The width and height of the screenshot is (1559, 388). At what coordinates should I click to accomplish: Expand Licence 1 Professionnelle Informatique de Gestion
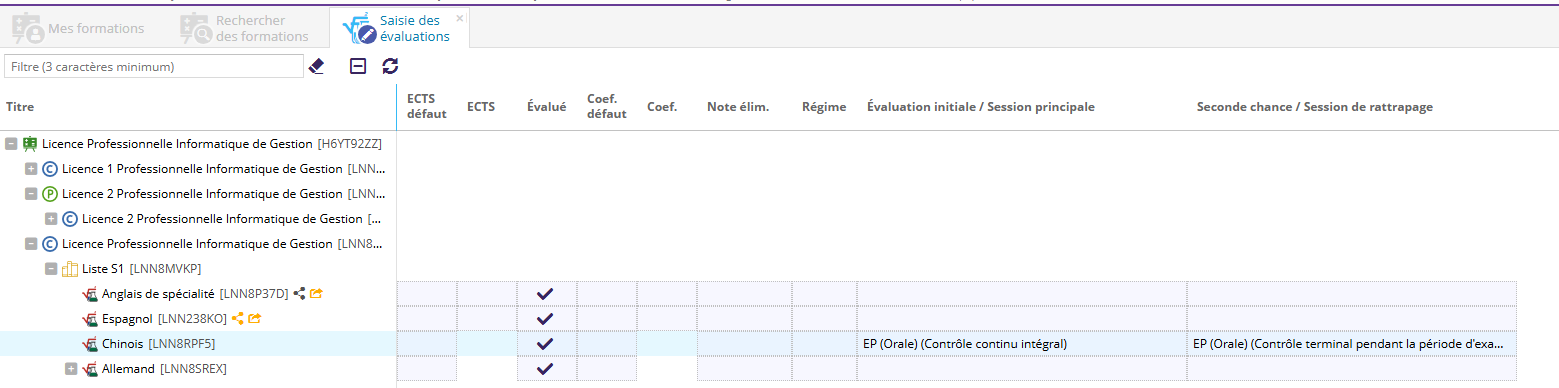click(31, 169)
